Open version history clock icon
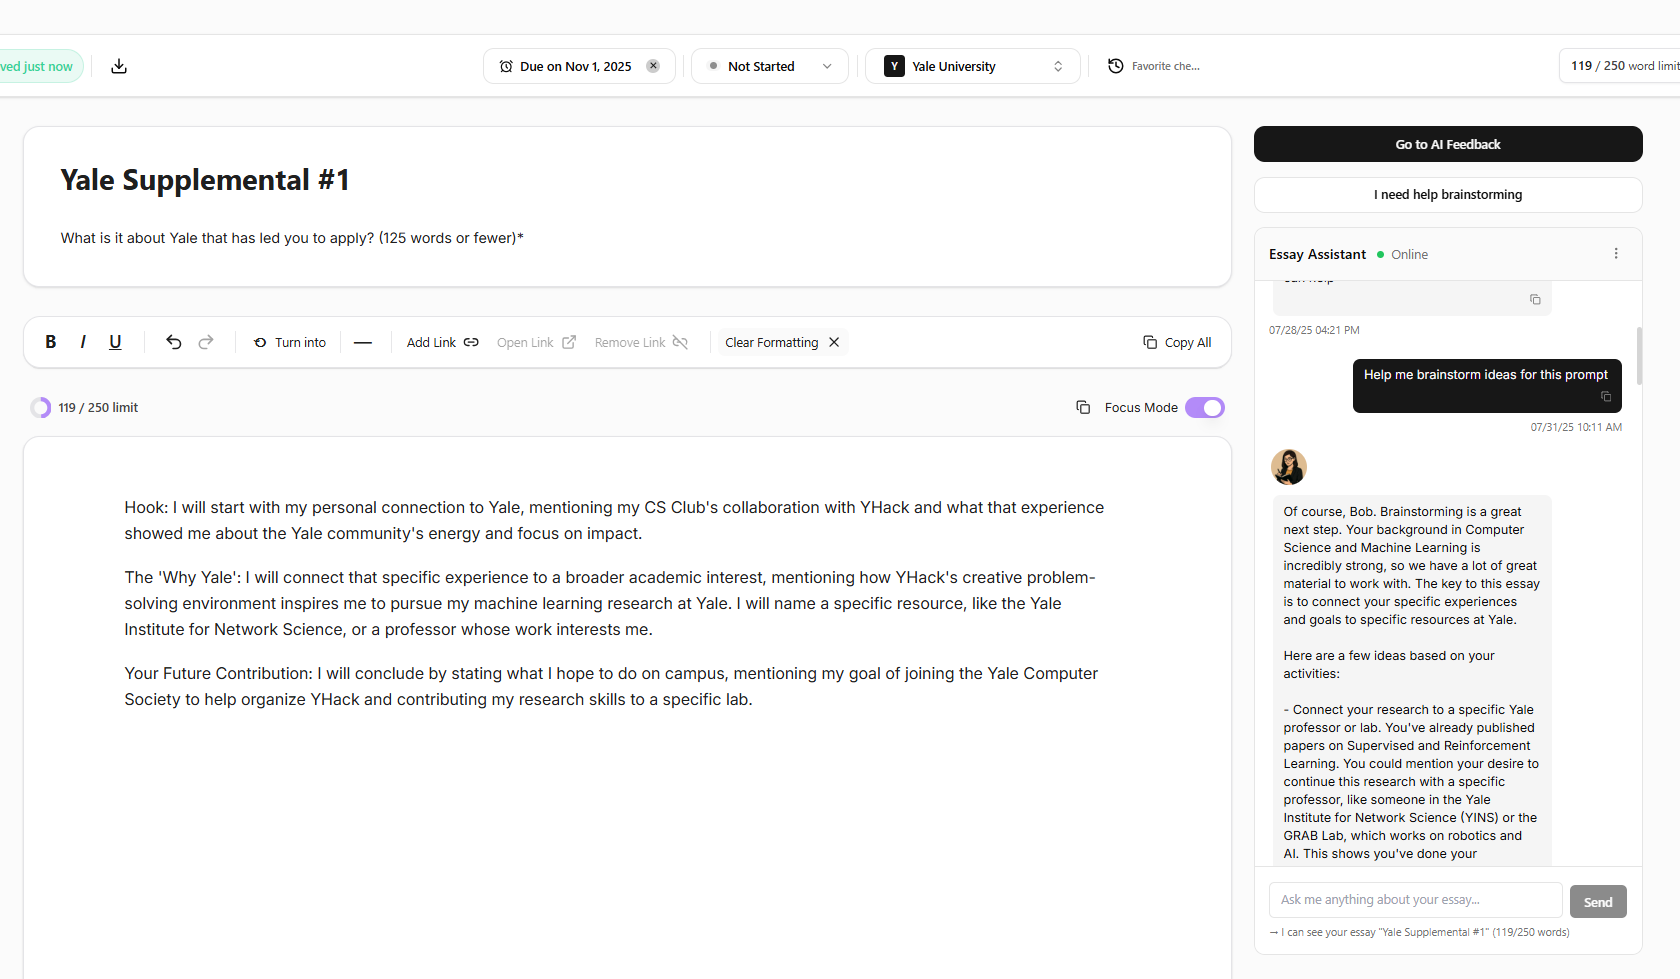This screenshot has height=979, width=1680. [x=1116, y=66]
